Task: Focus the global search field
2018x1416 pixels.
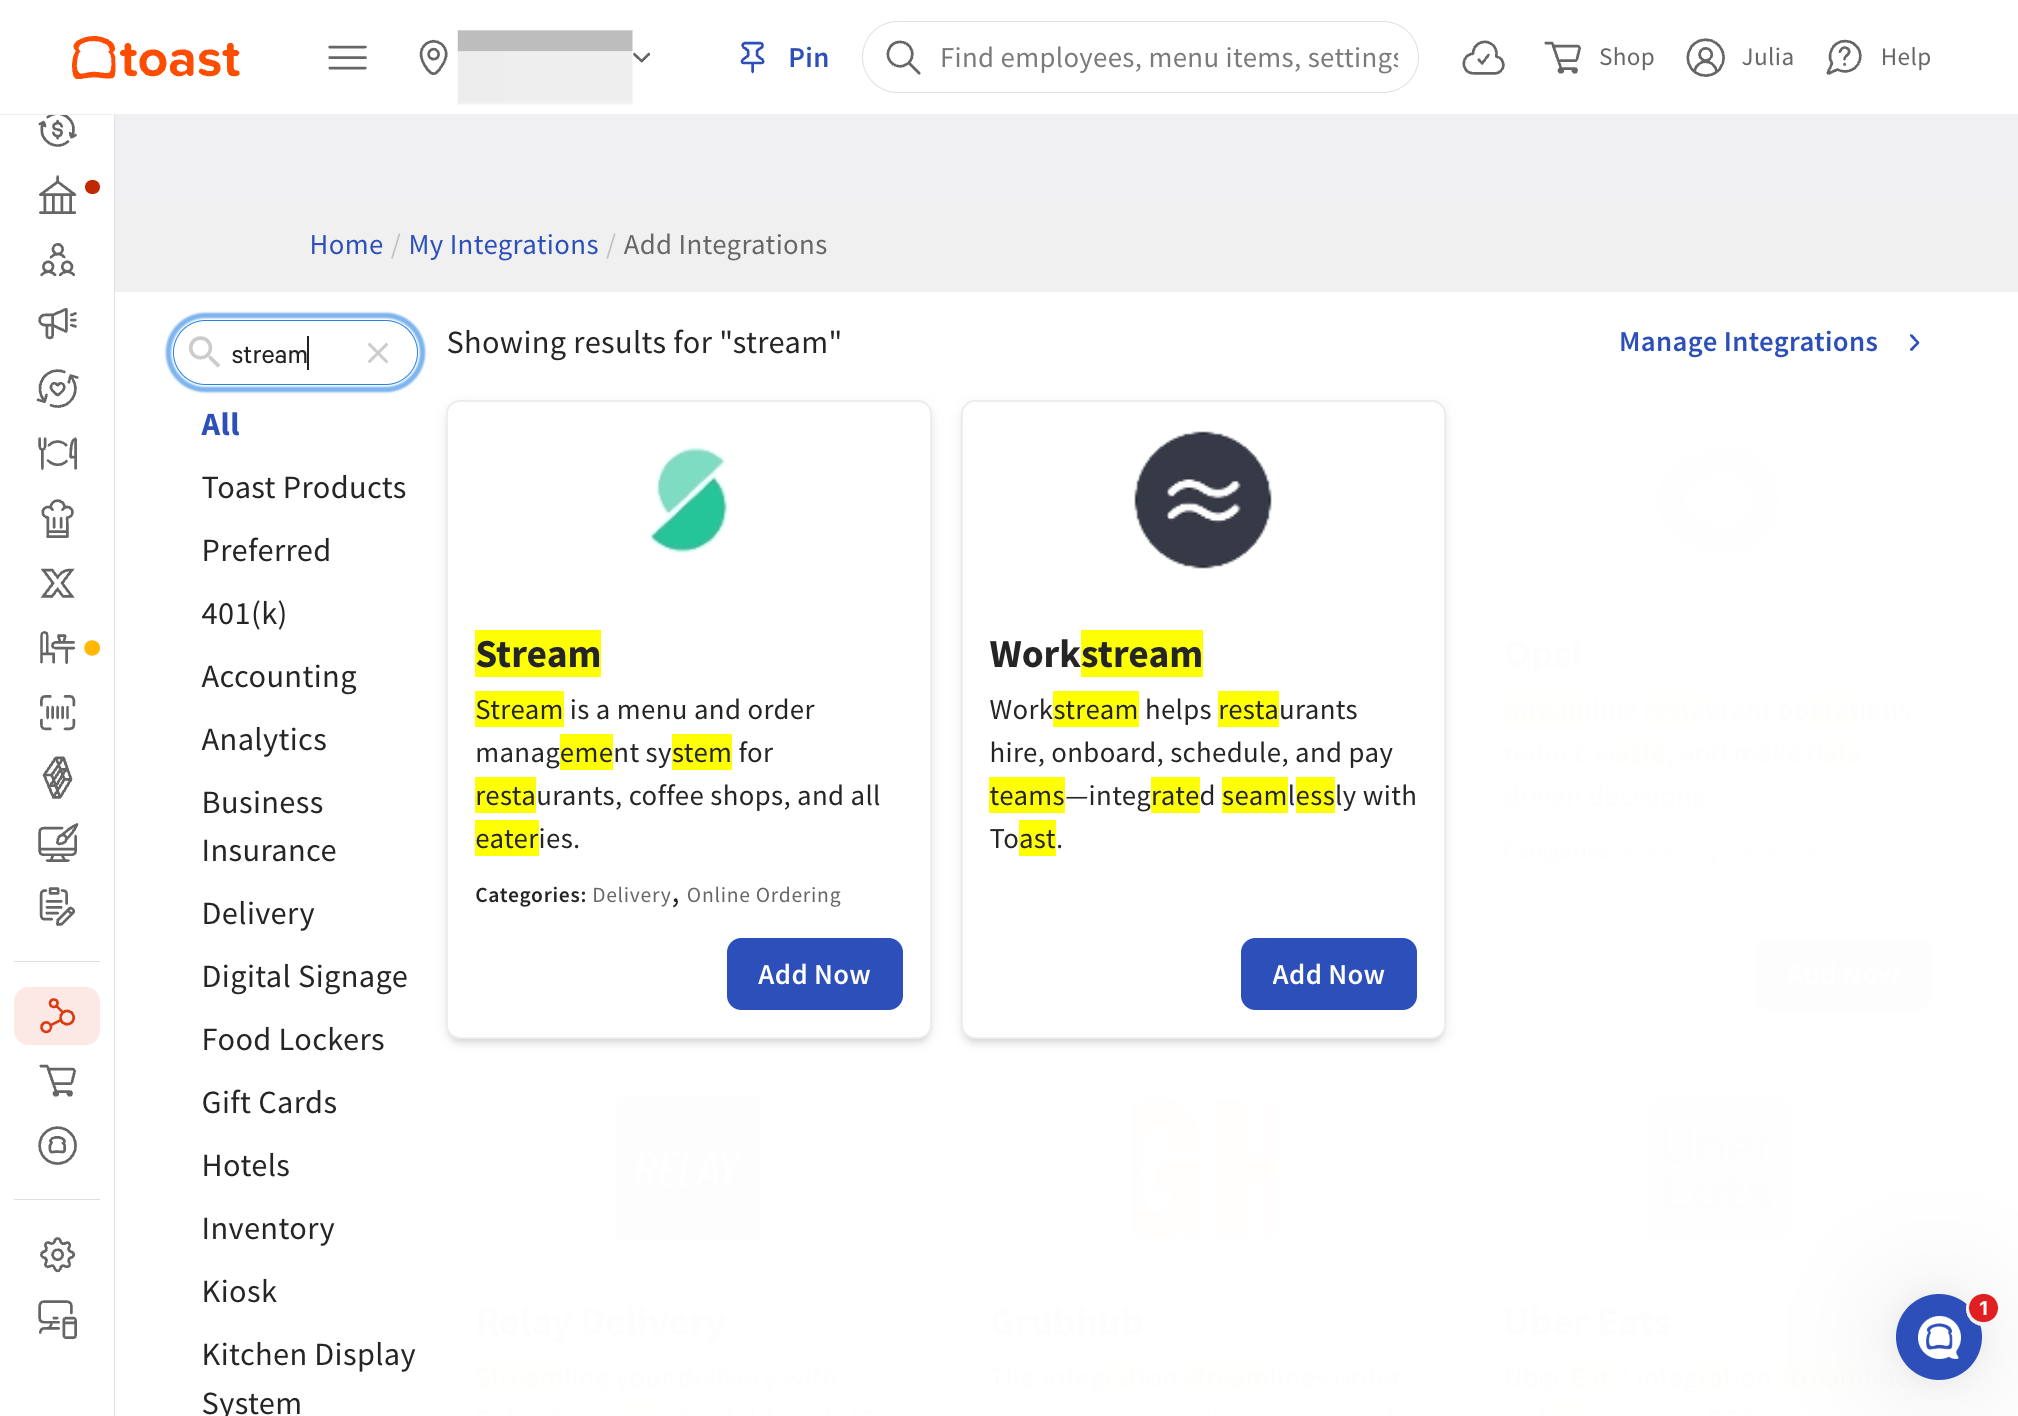Action: click(1140, 58)
